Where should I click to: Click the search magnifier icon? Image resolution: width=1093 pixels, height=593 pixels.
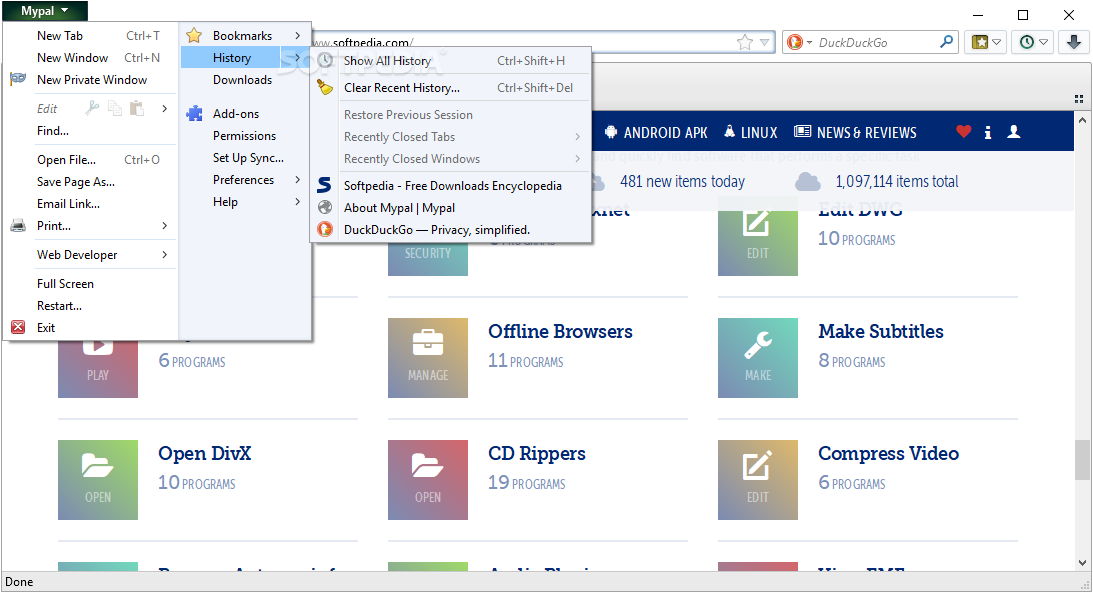coord(947,42)
